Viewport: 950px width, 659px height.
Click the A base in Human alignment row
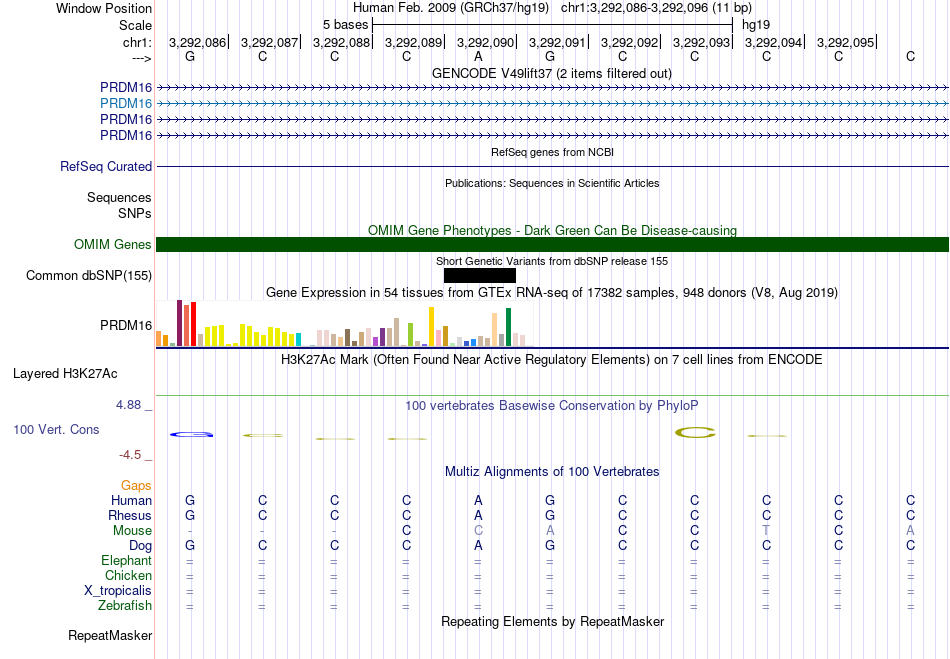click(478, 500)
